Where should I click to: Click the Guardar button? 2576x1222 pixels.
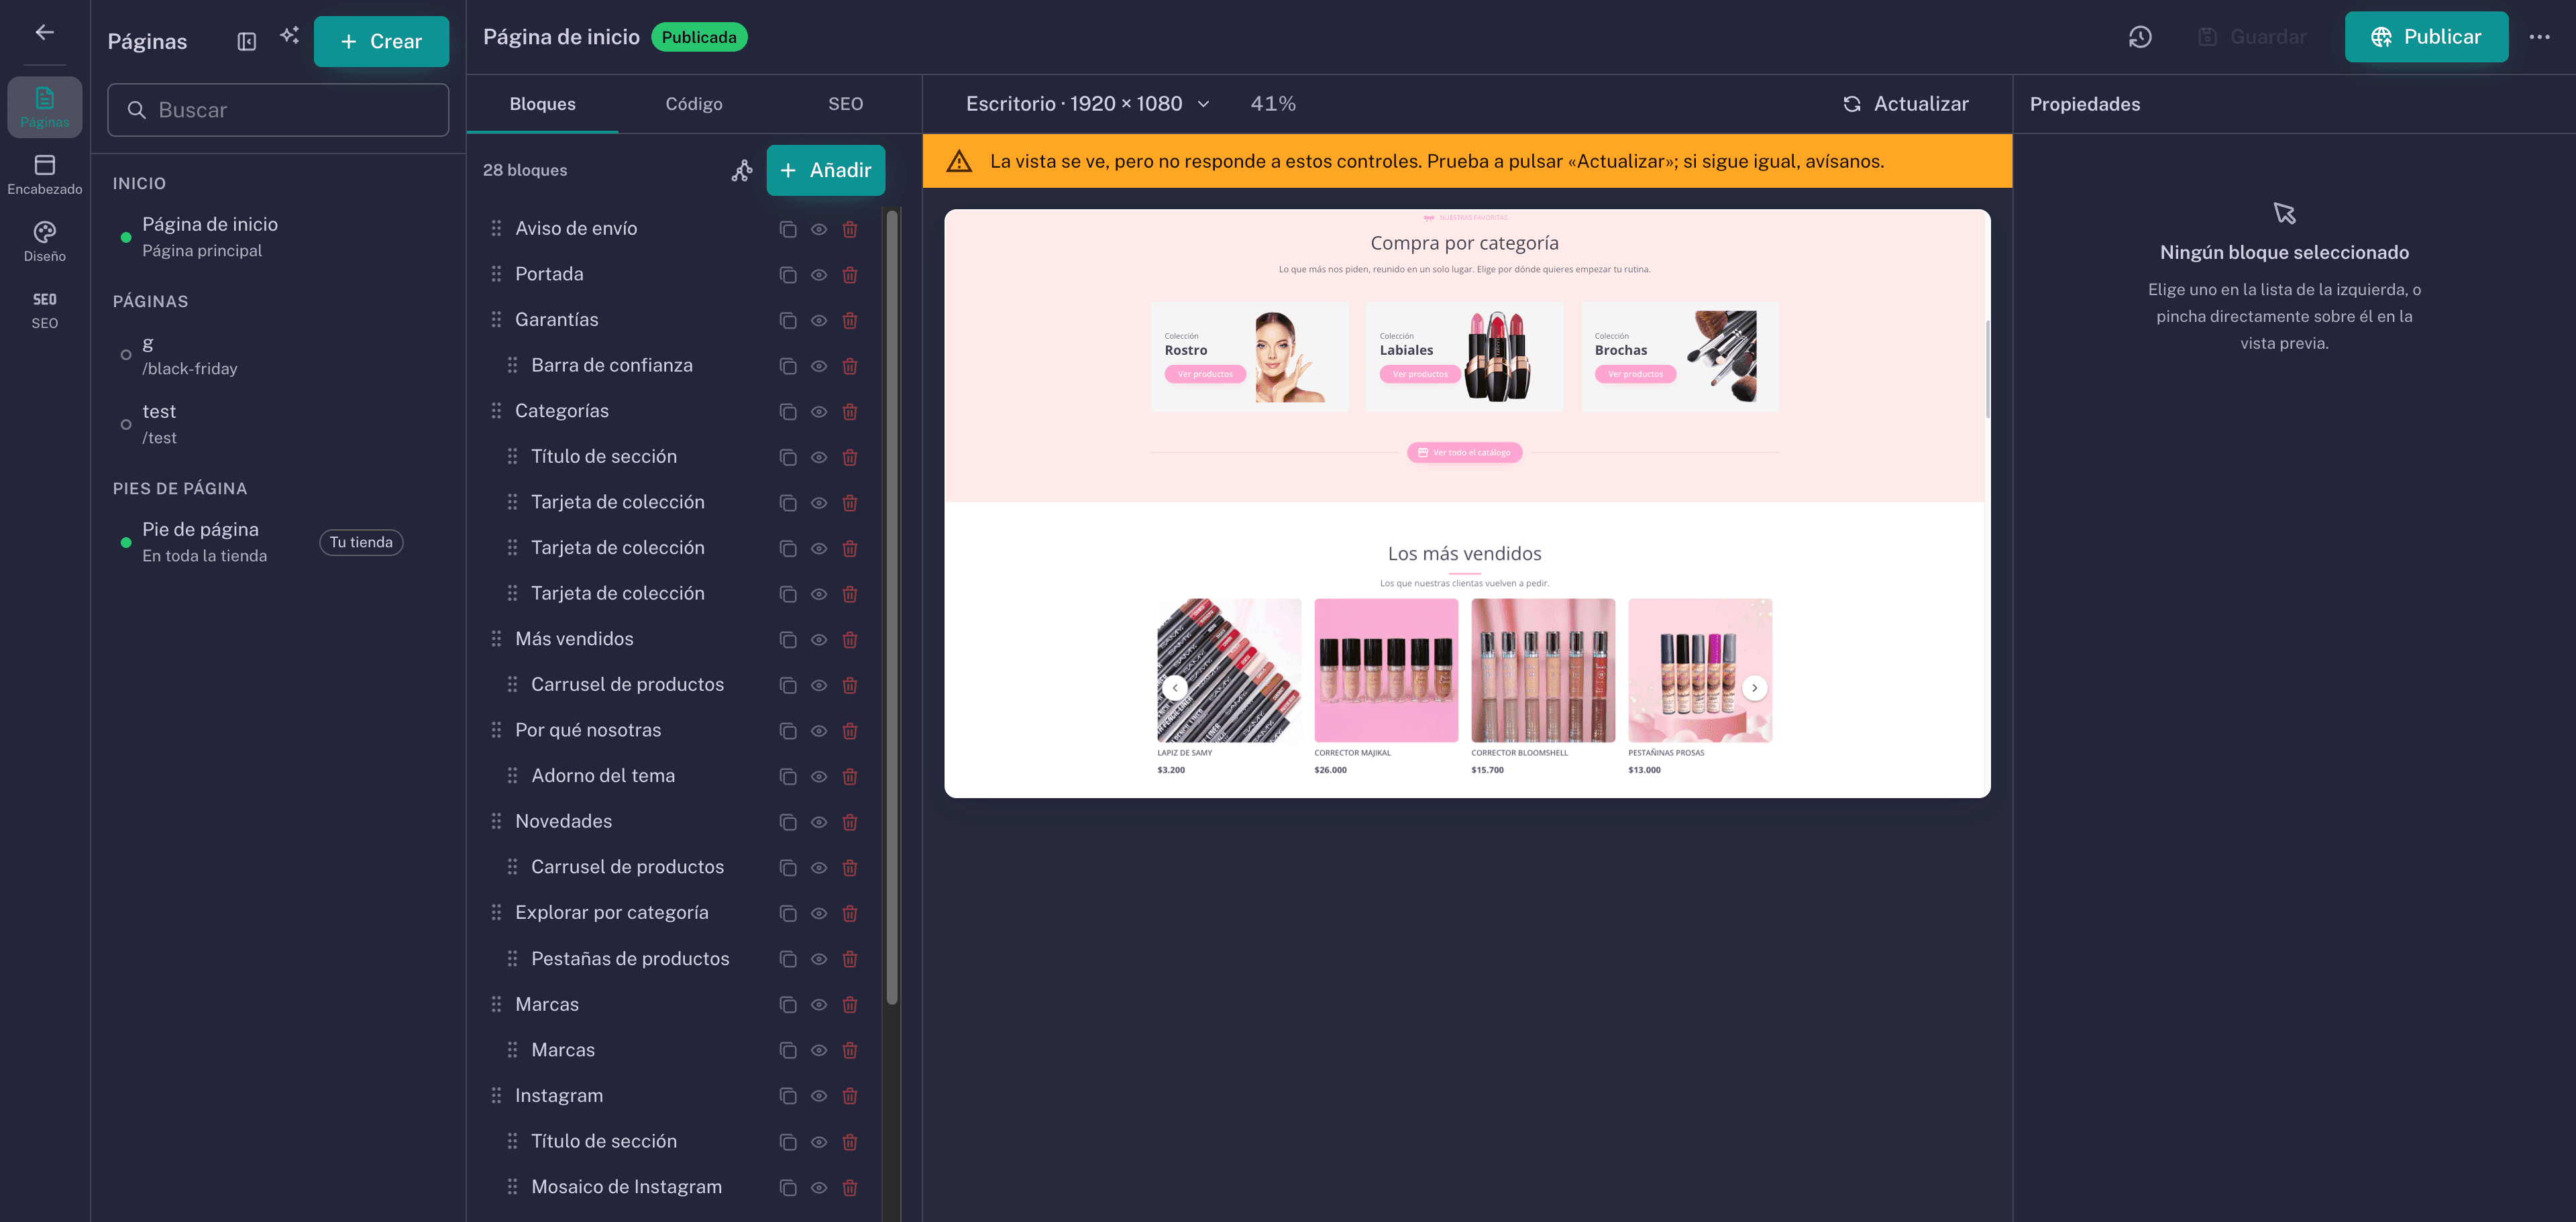[2252, 37]
